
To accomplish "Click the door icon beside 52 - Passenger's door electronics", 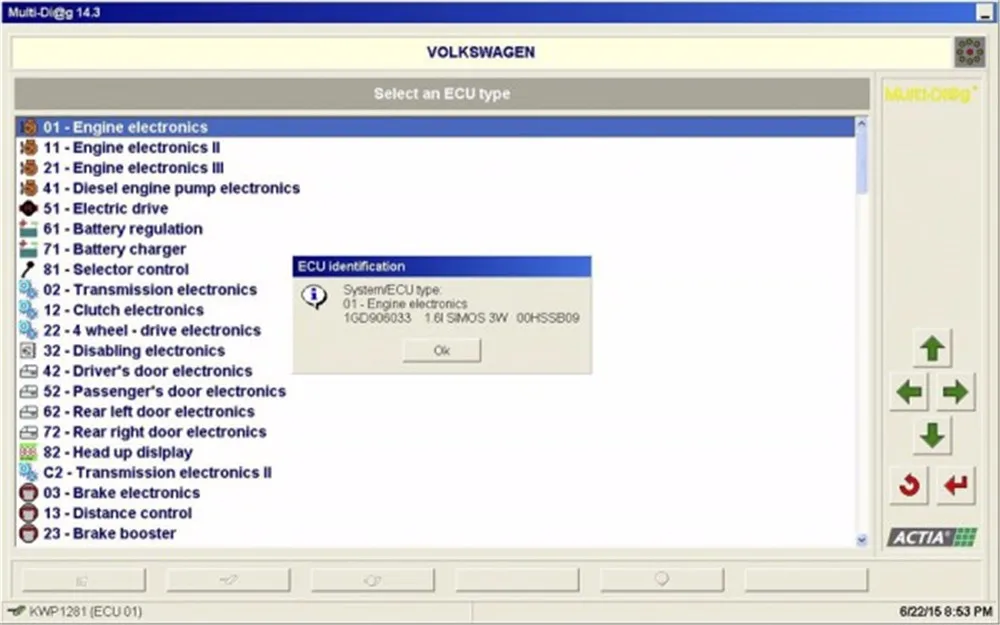I will (x=28, y=391).
